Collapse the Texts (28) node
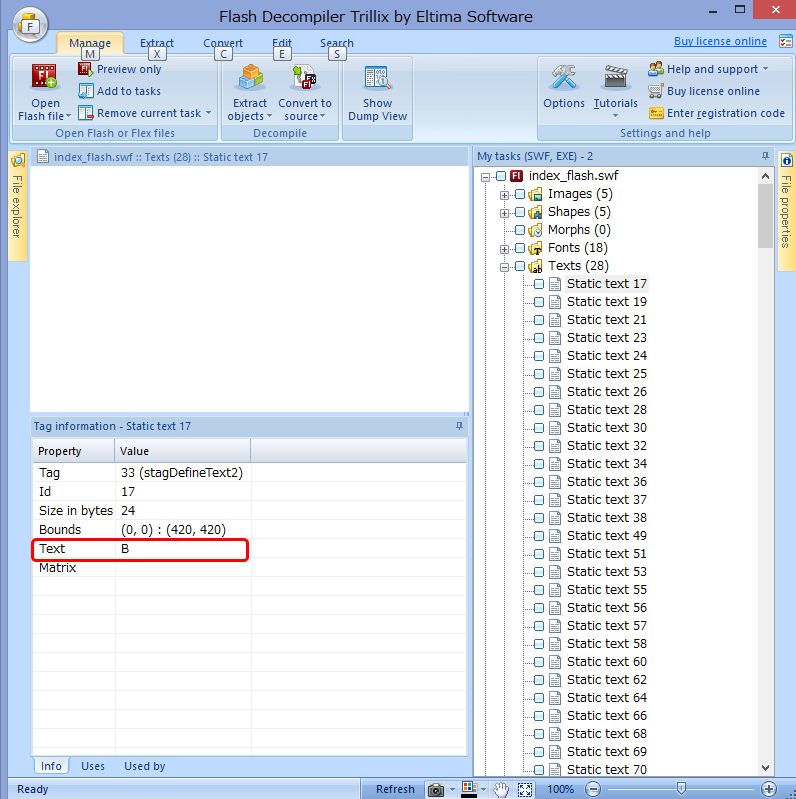Screen dimensions: 796x799 pos(504,267)
